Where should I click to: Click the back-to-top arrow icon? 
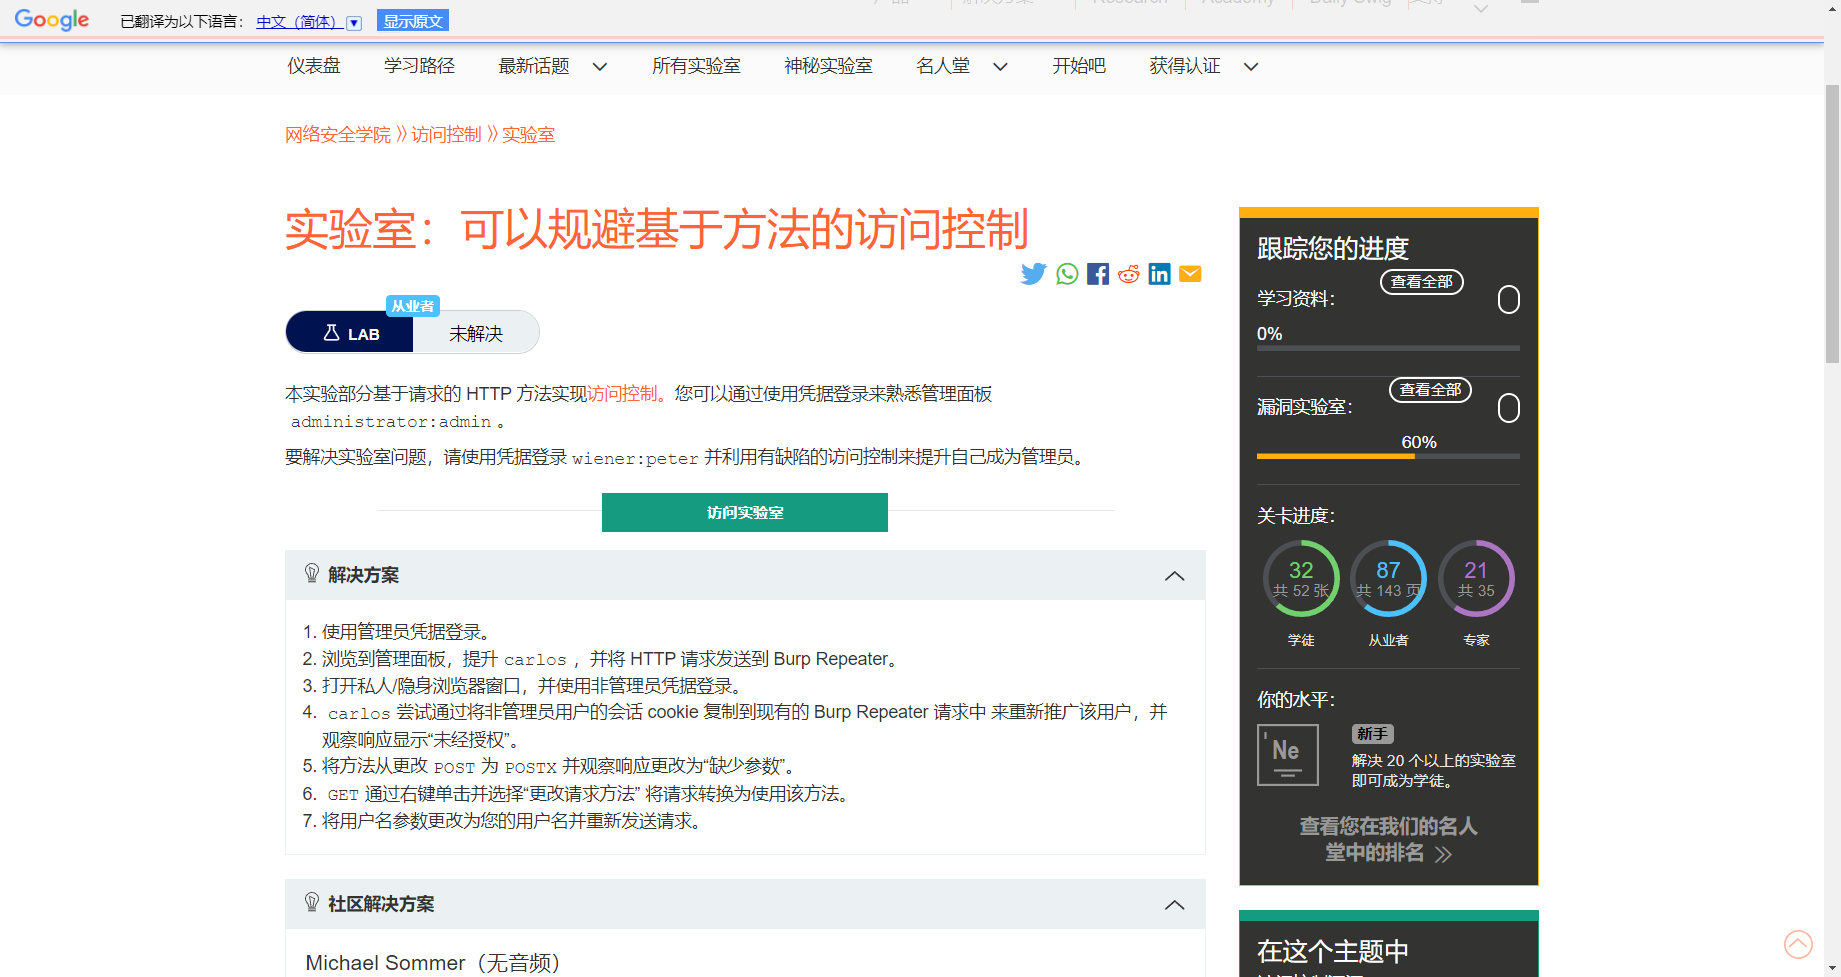pyautogui.click(x=1798, y=944)
